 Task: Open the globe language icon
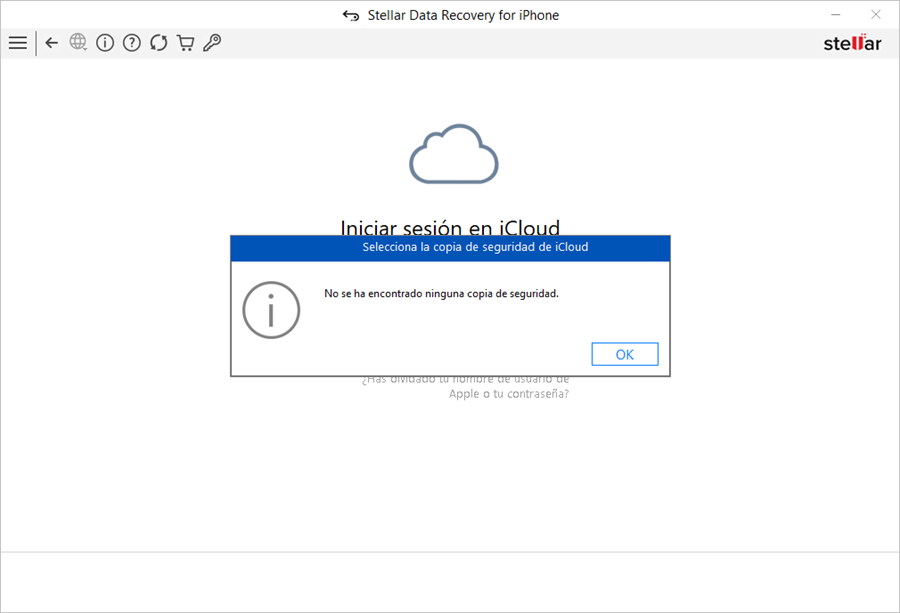point(78,42)
